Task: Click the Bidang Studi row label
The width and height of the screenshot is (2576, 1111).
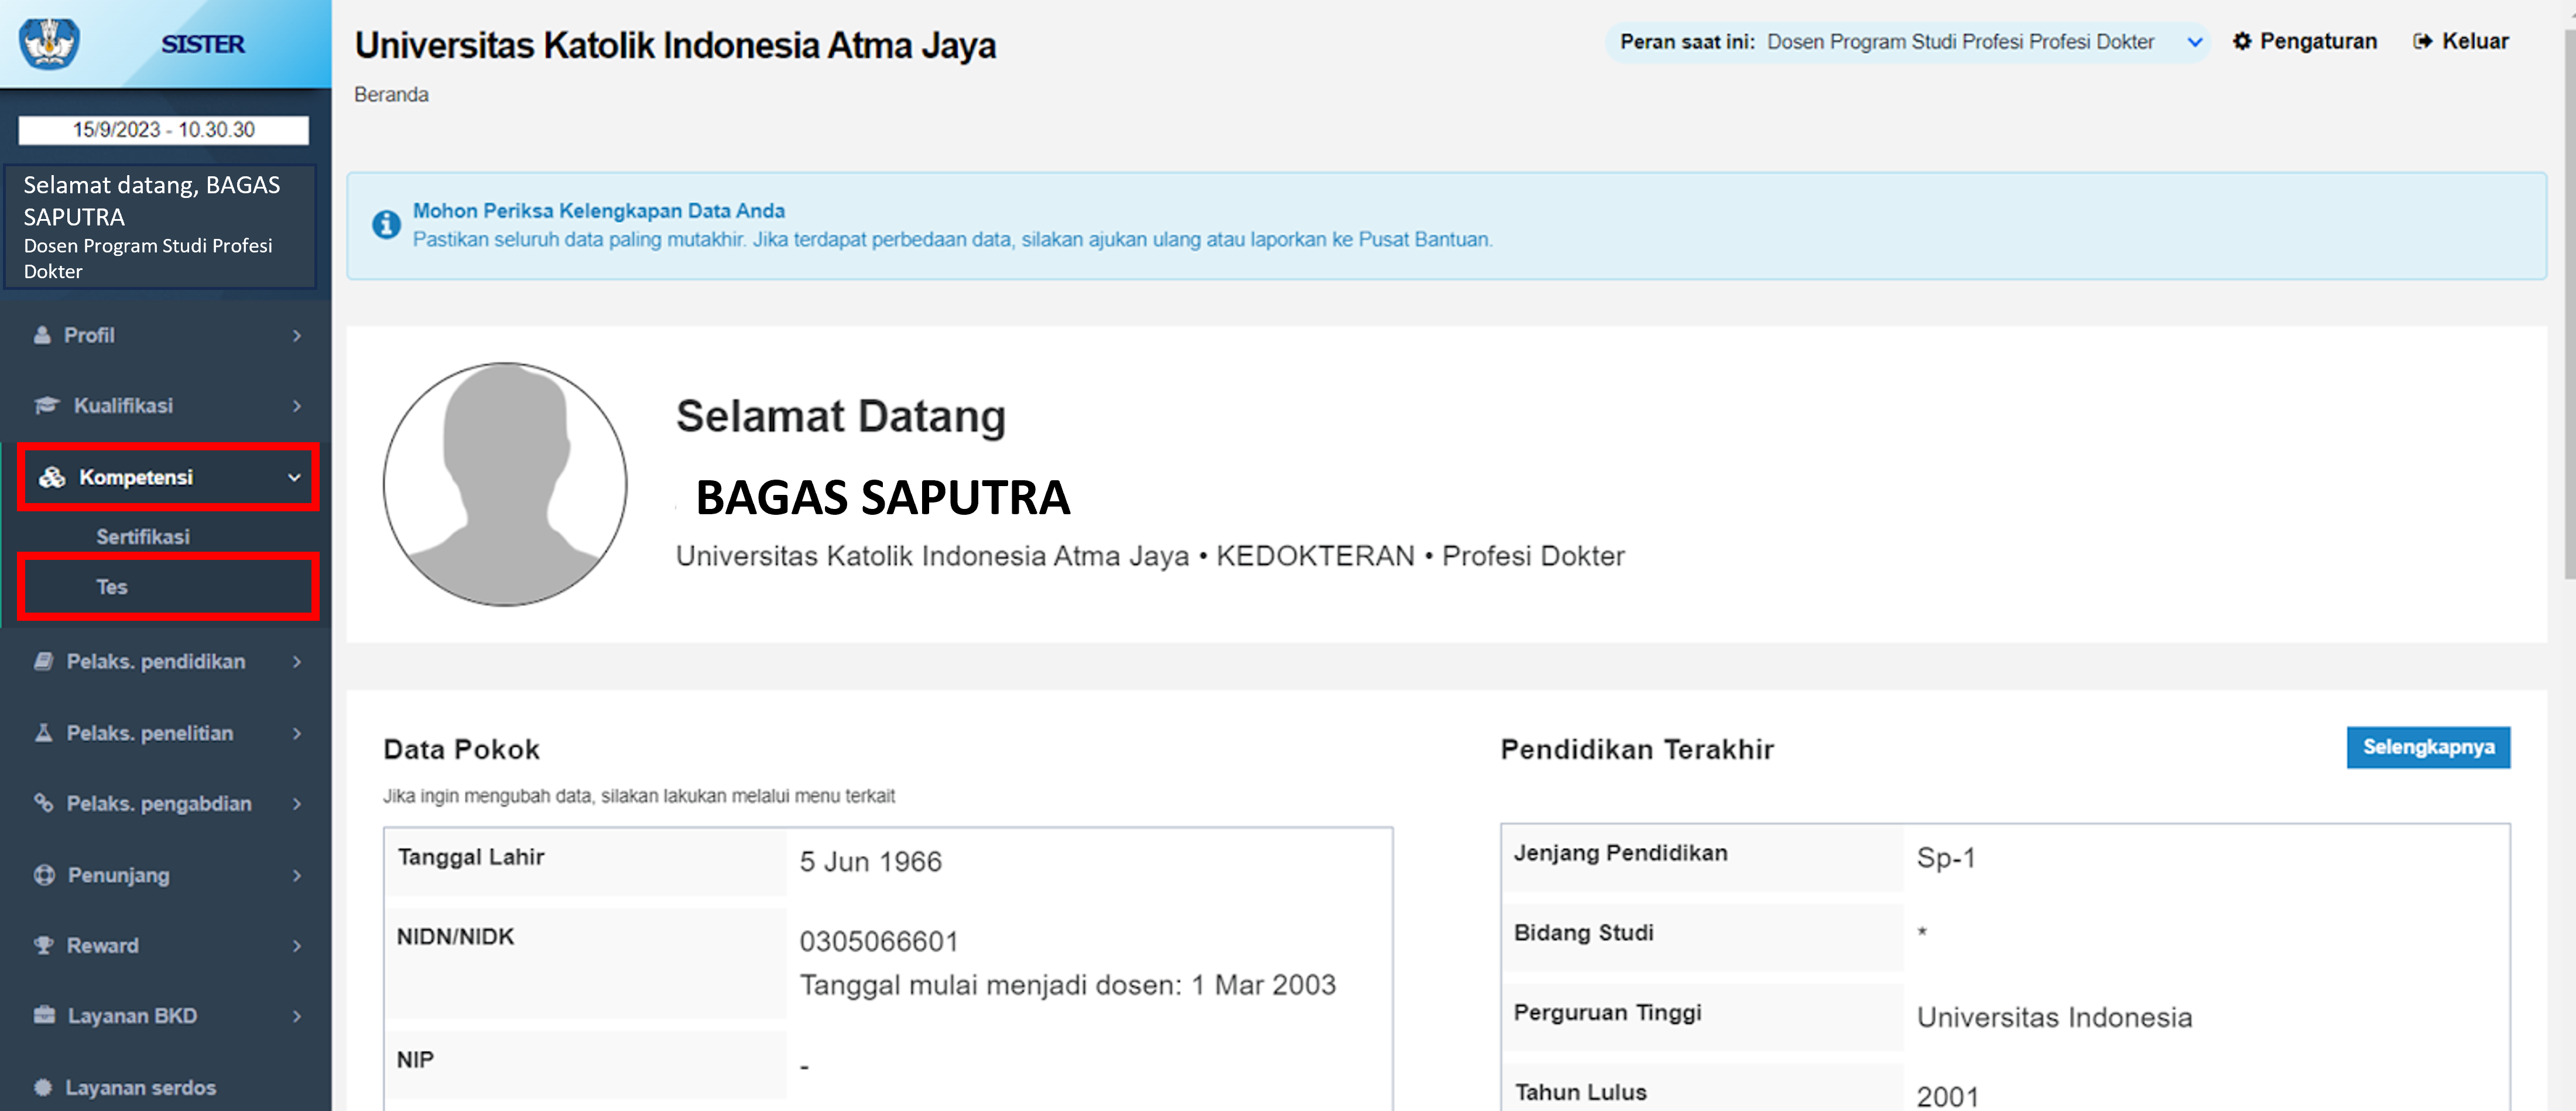Action: point(1583,932)
